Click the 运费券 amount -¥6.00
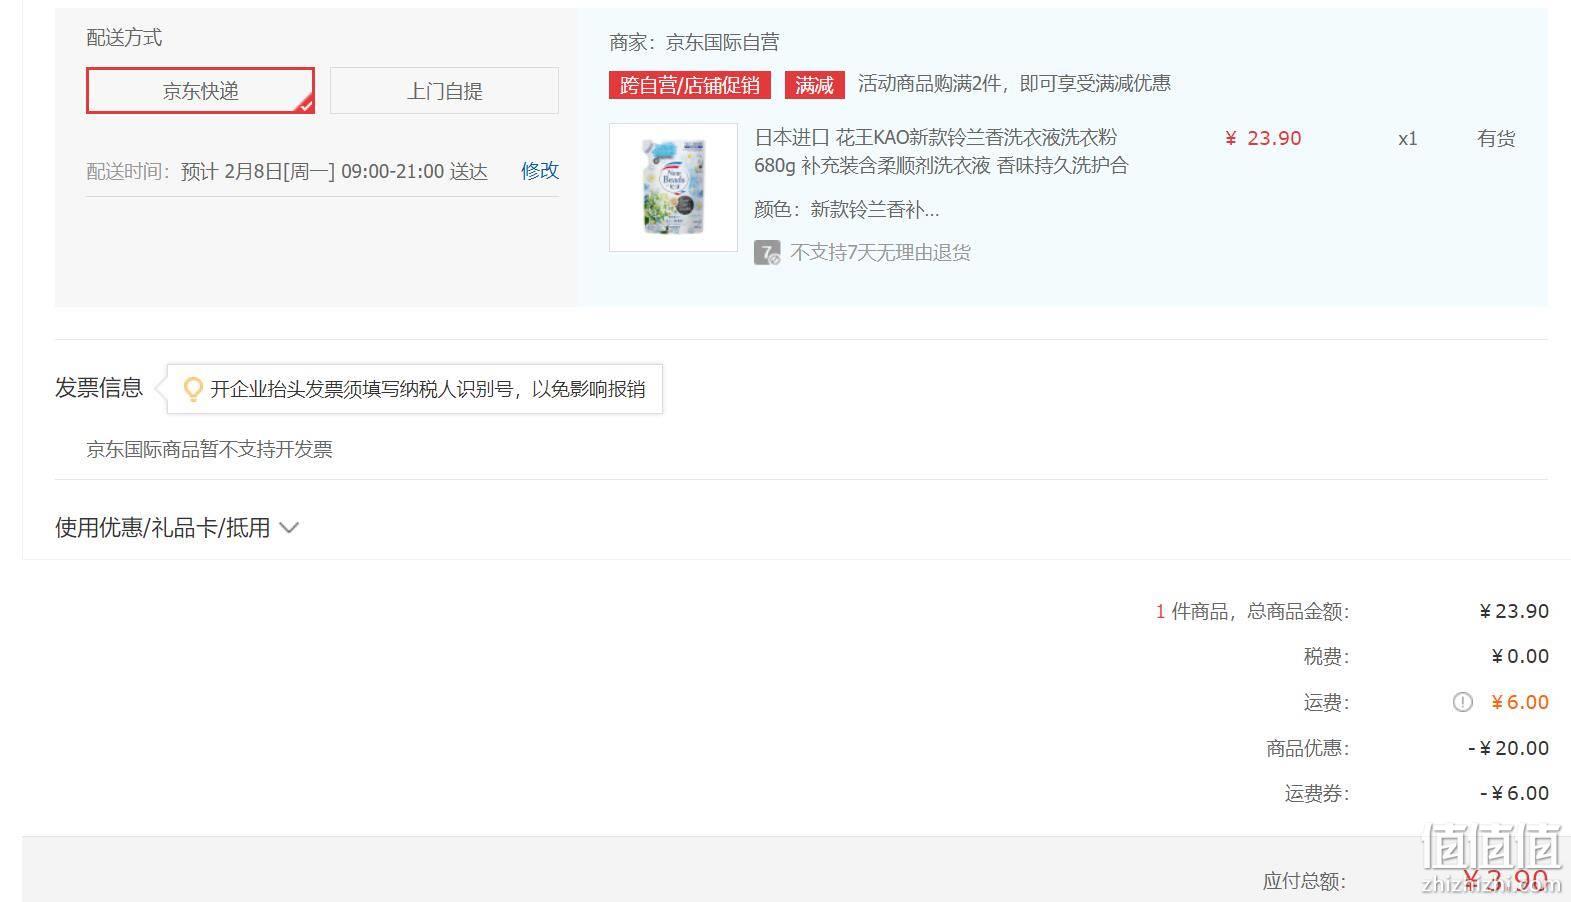 click(1515, 793)
